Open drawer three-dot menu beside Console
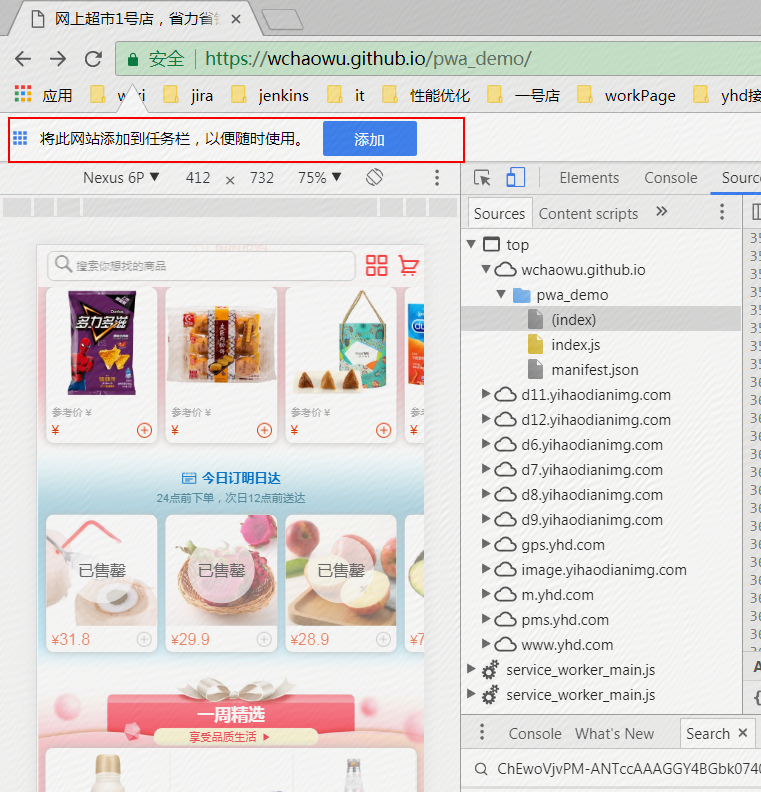The width and height of the screenshot is (761, 792). click(x=482, y=732)
